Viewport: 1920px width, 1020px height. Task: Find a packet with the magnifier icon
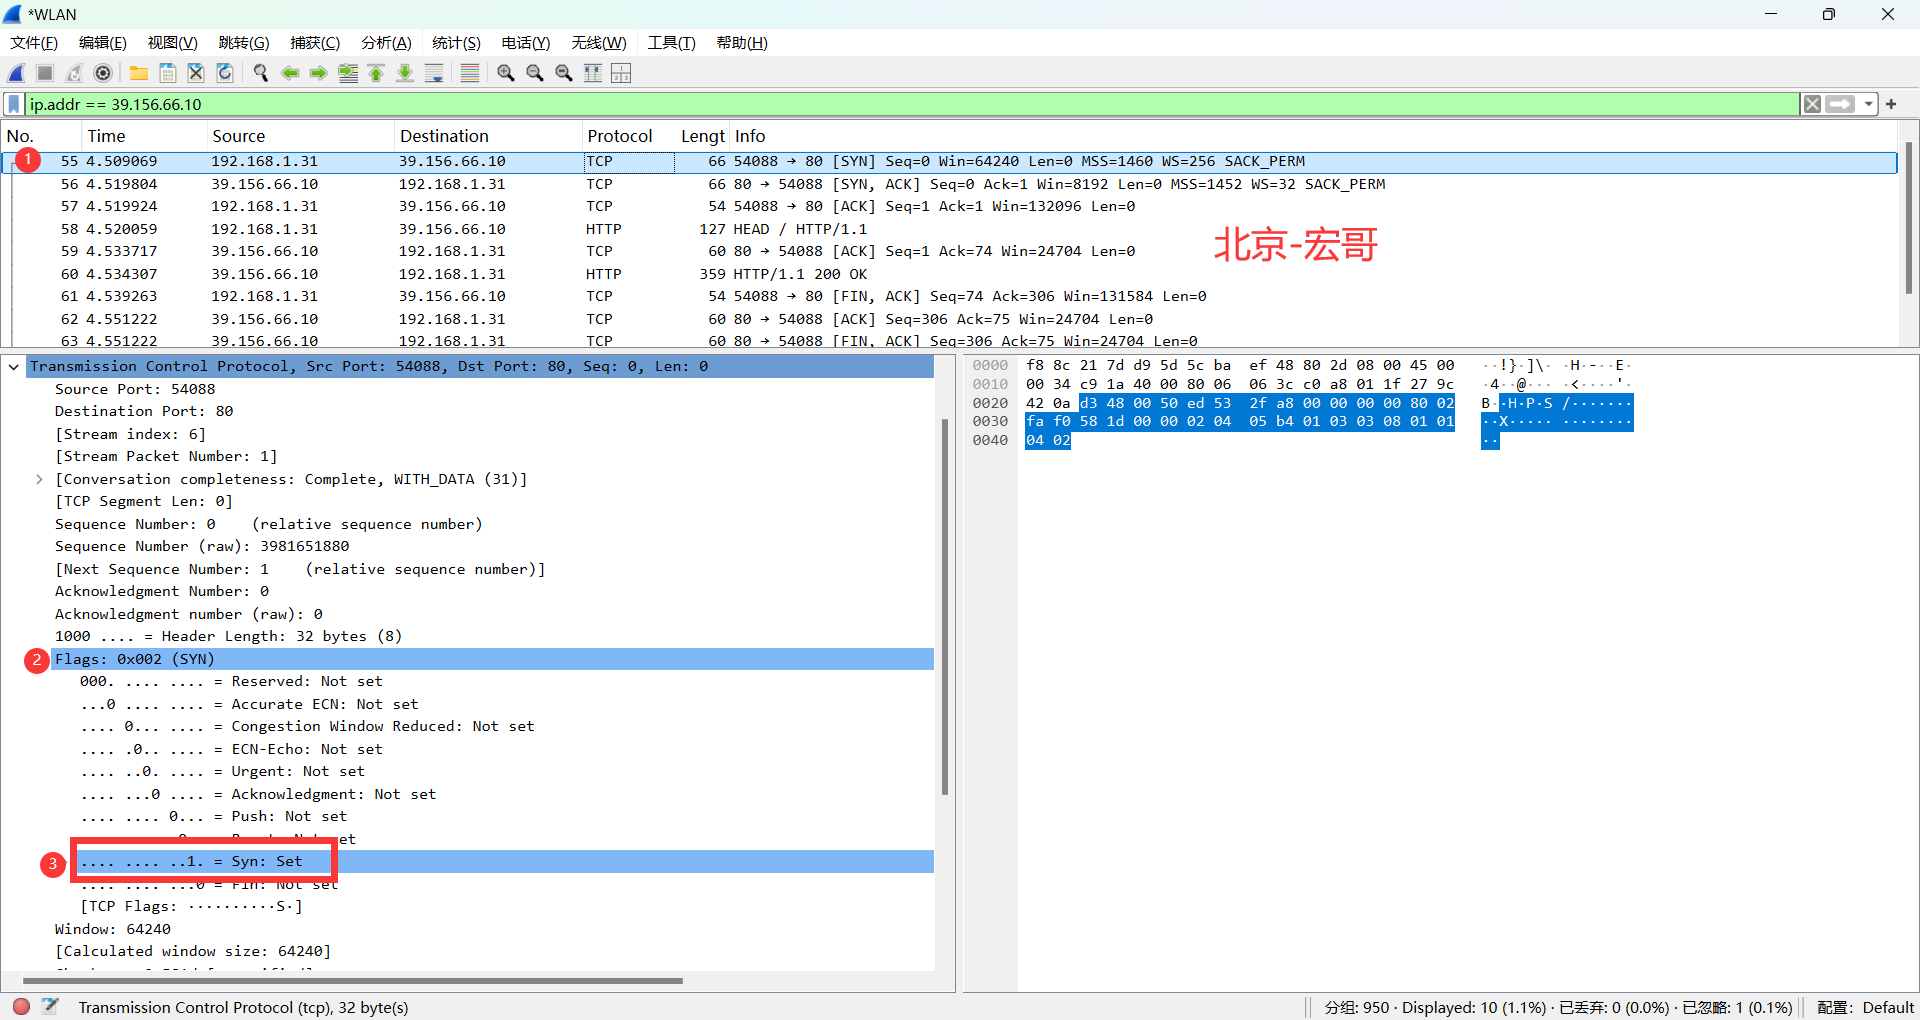[261, 73]
